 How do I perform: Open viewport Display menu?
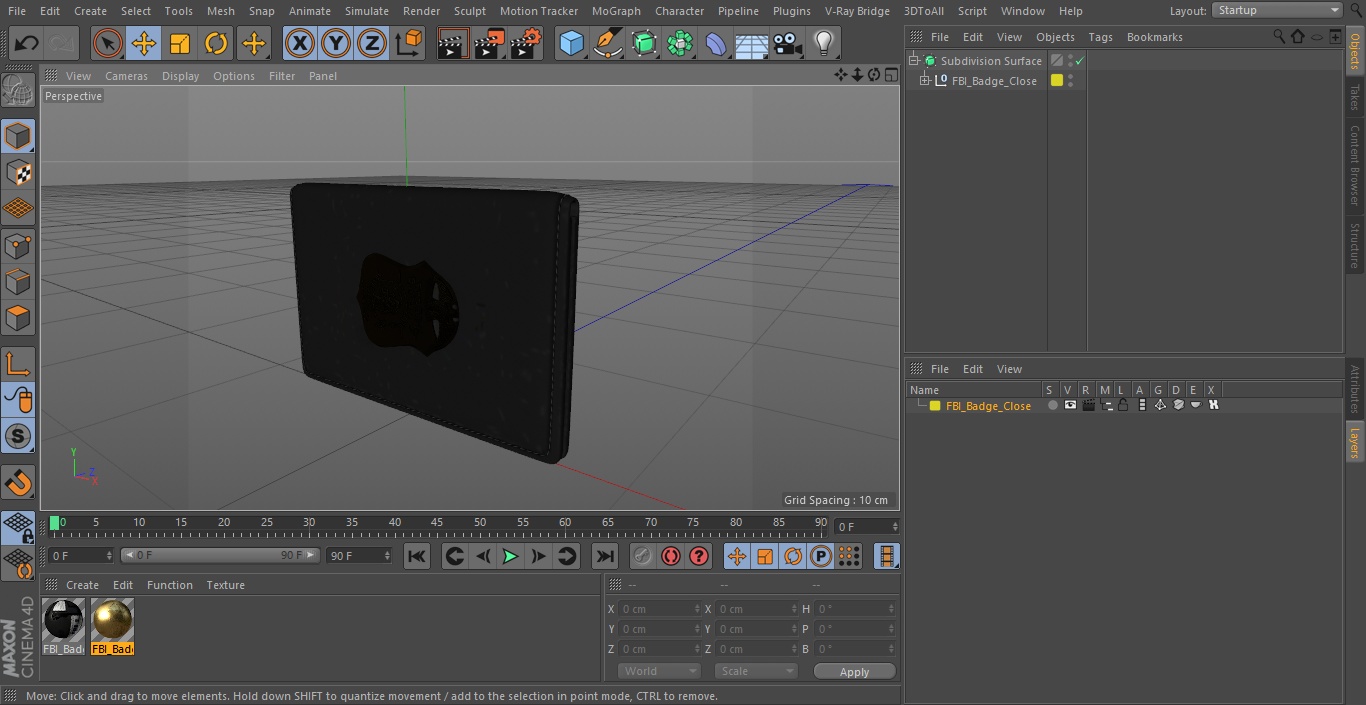(x=180, y=76)
